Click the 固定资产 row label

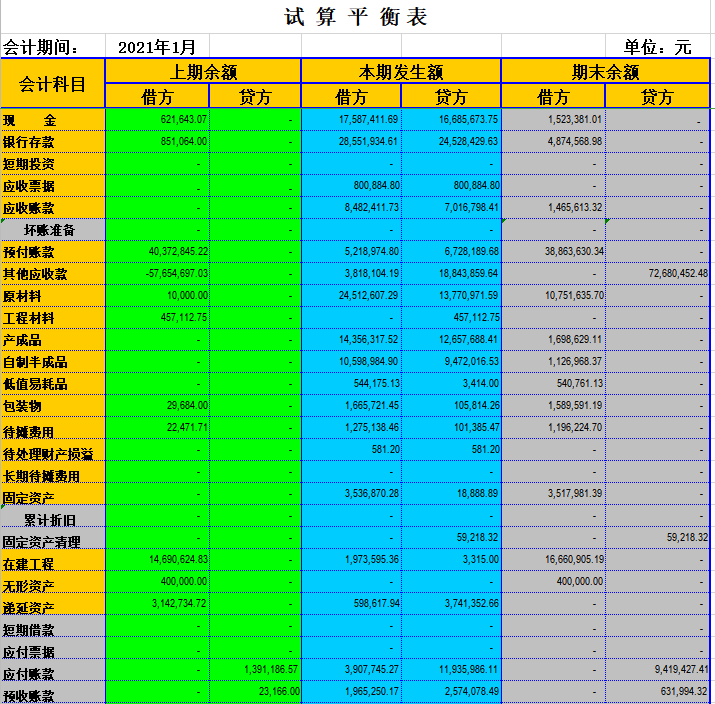pyautogui.click(x=53, y=494)
